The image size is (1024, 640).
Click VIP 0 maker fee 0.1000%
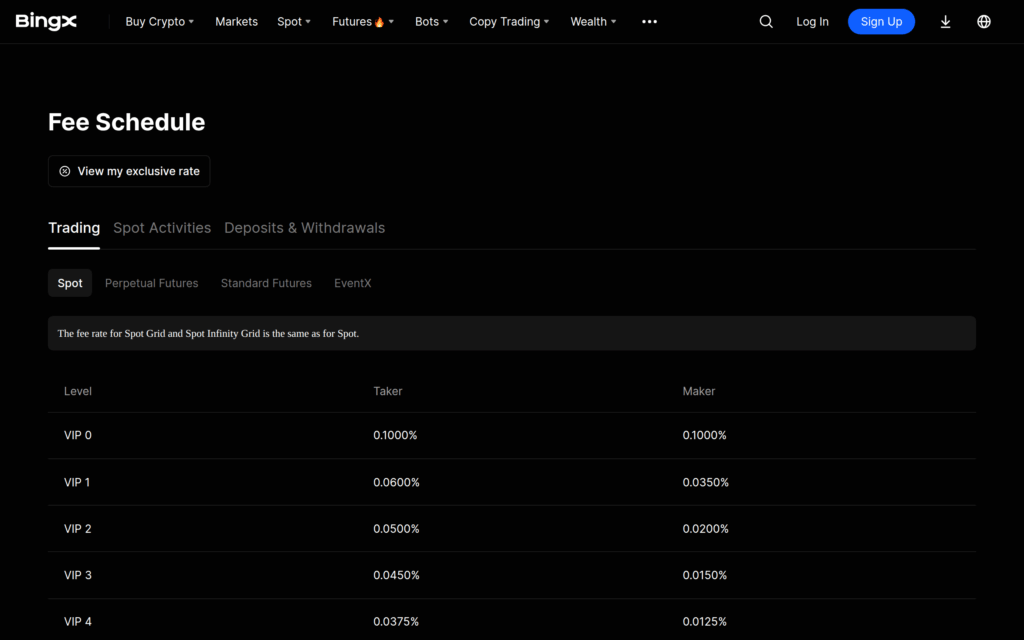point(705,435)
